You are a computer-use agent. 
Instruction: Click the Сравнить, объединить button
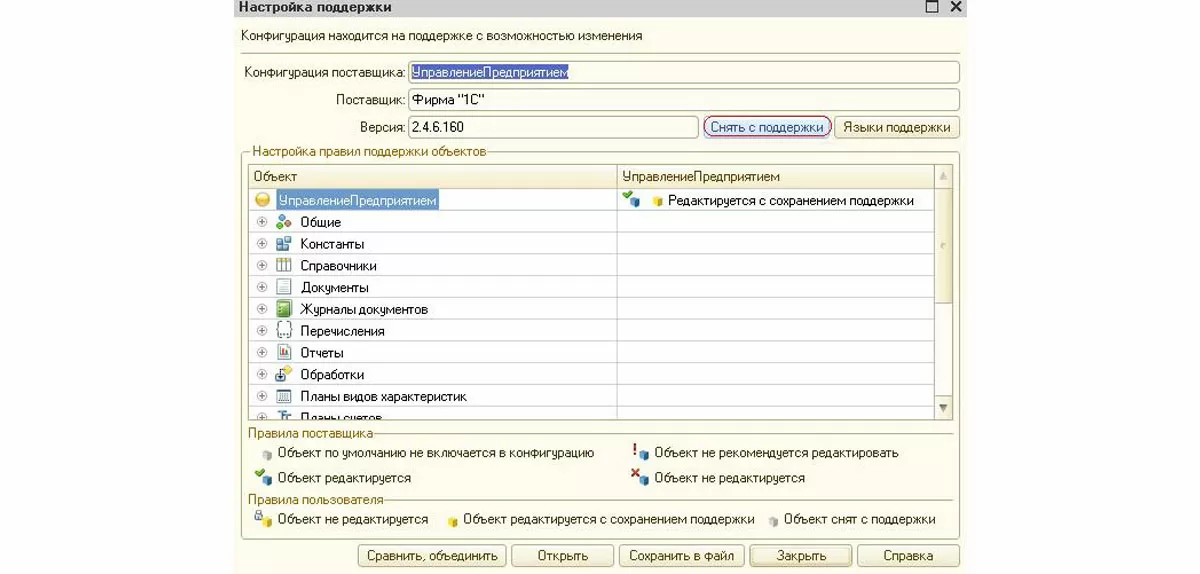(x=432, y=556)
